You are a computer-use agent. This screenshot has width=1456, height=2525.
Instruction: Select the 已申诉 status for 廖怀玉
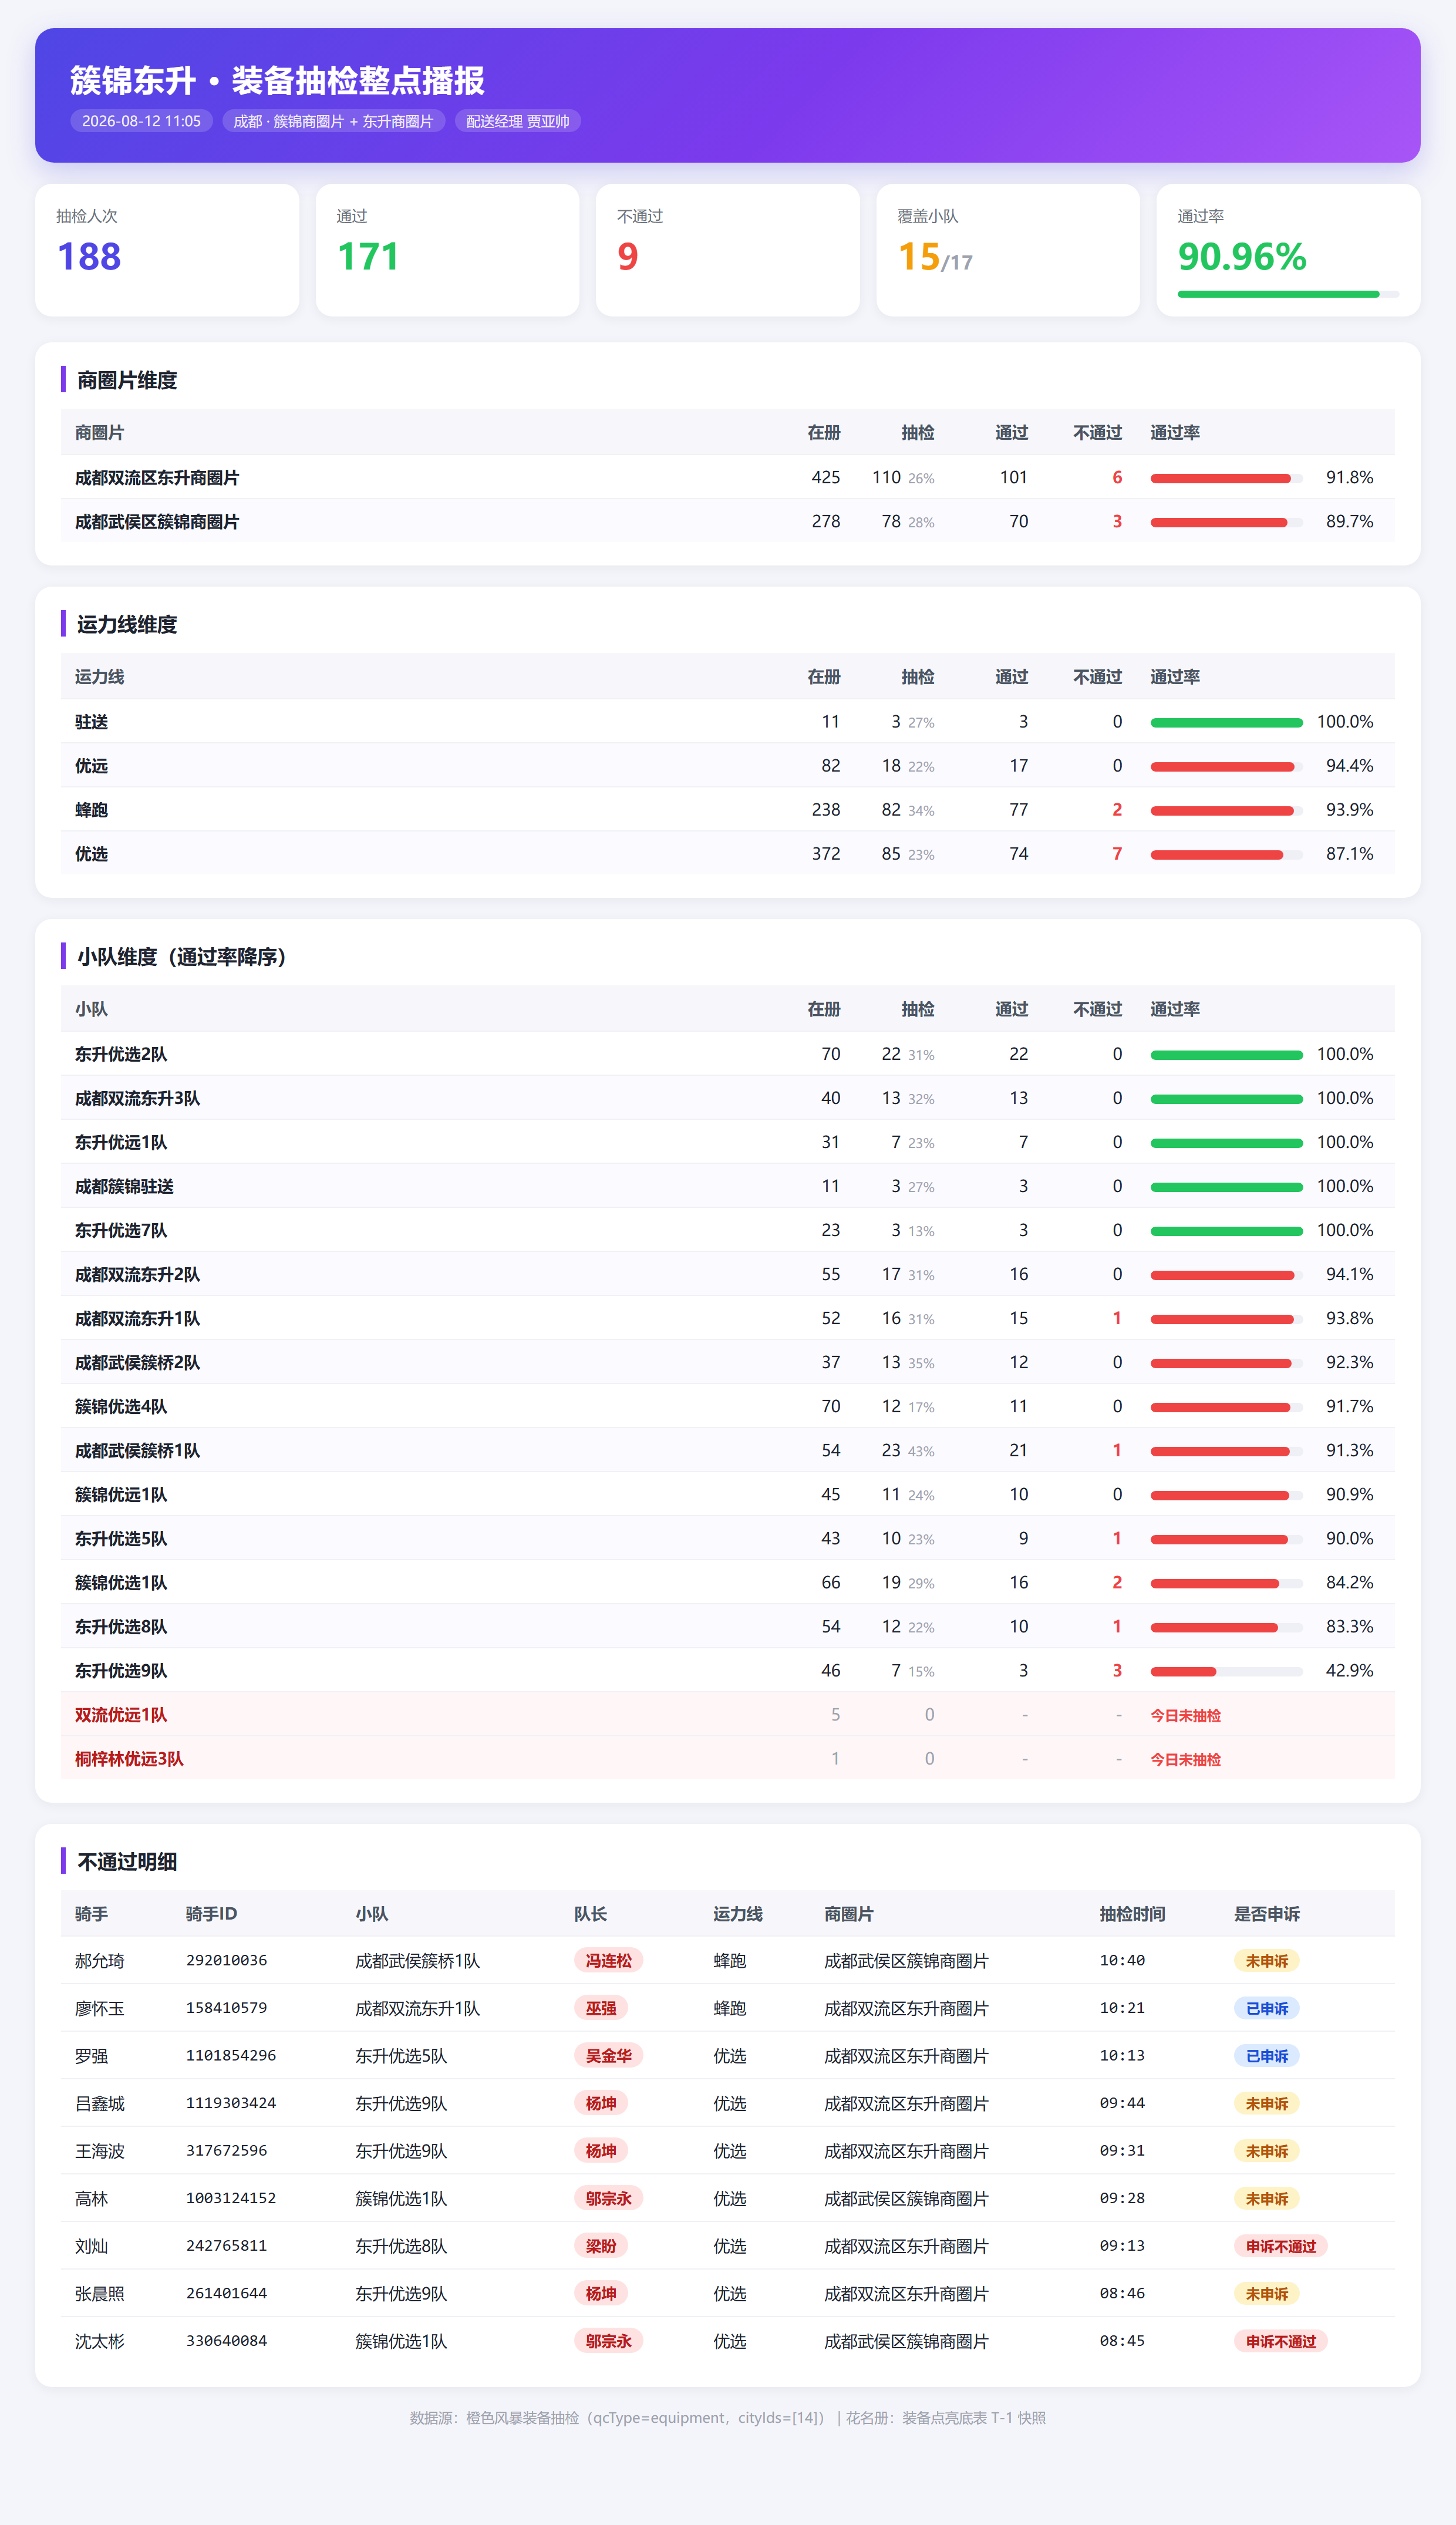(x=1266, y=2008)
